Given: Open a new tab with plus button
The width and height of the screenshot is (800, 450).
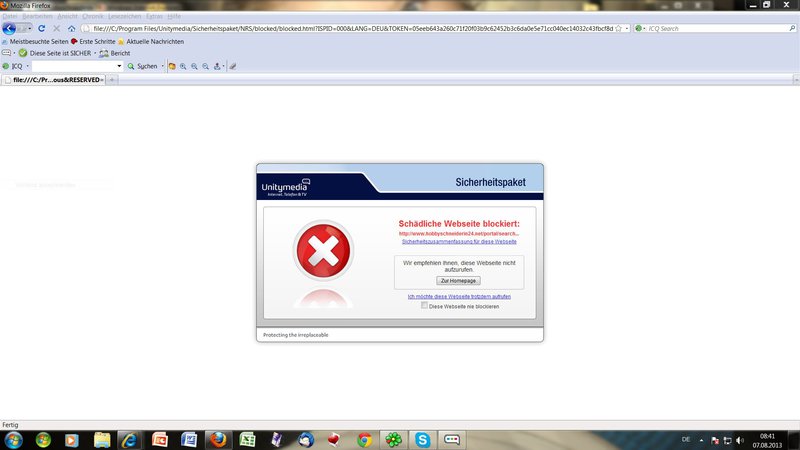Looking at the screenshot, I should pos(112,80).
